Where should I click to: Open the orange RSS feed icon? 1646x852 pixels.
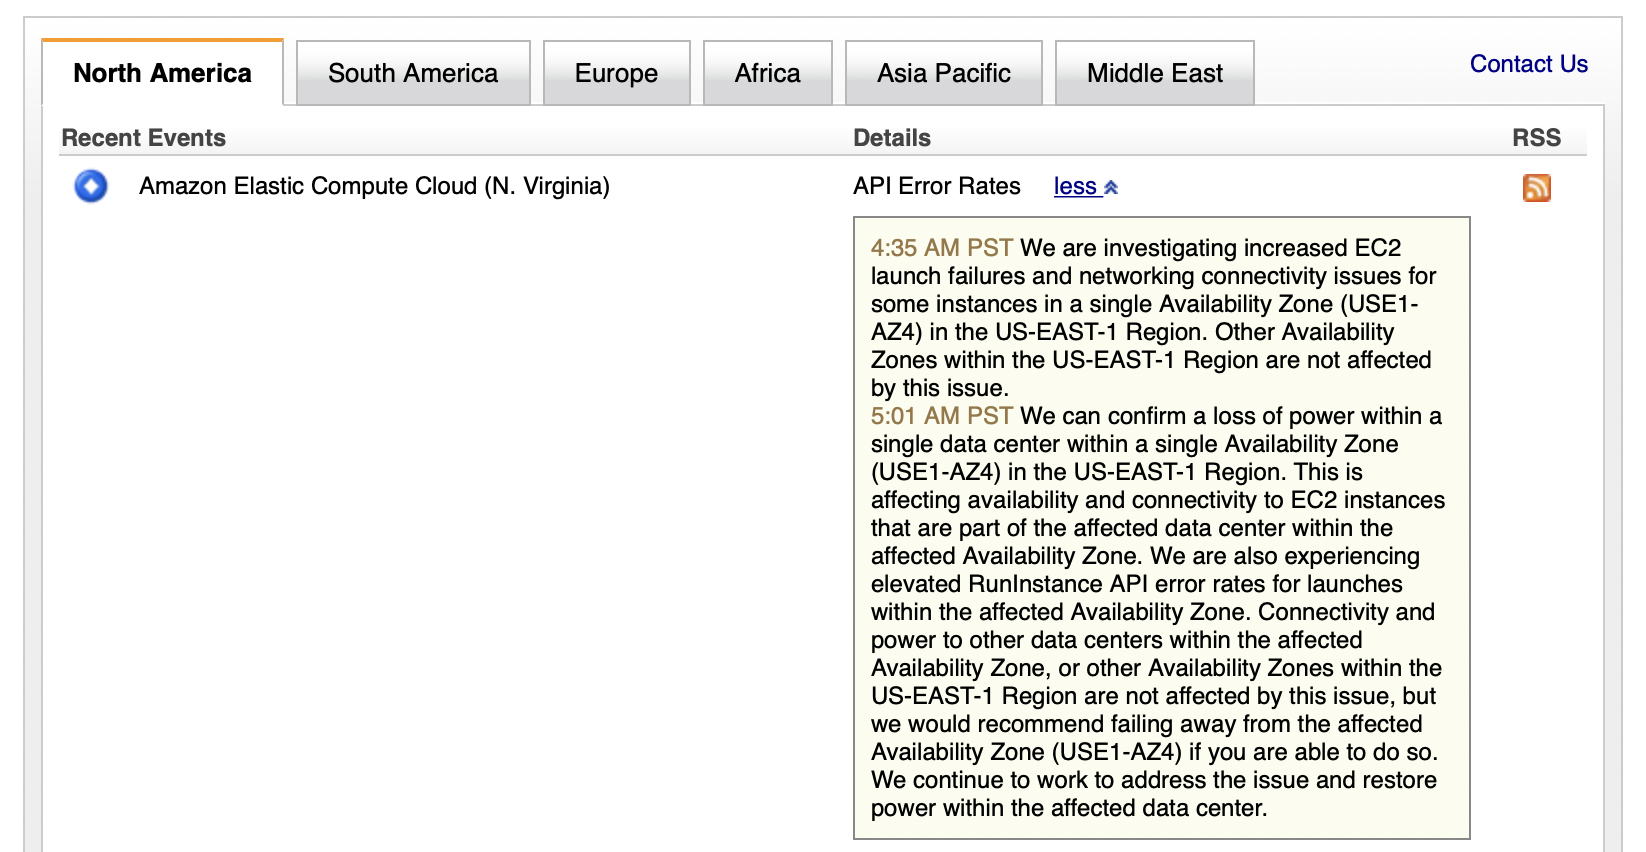(x=1536, y=187)
